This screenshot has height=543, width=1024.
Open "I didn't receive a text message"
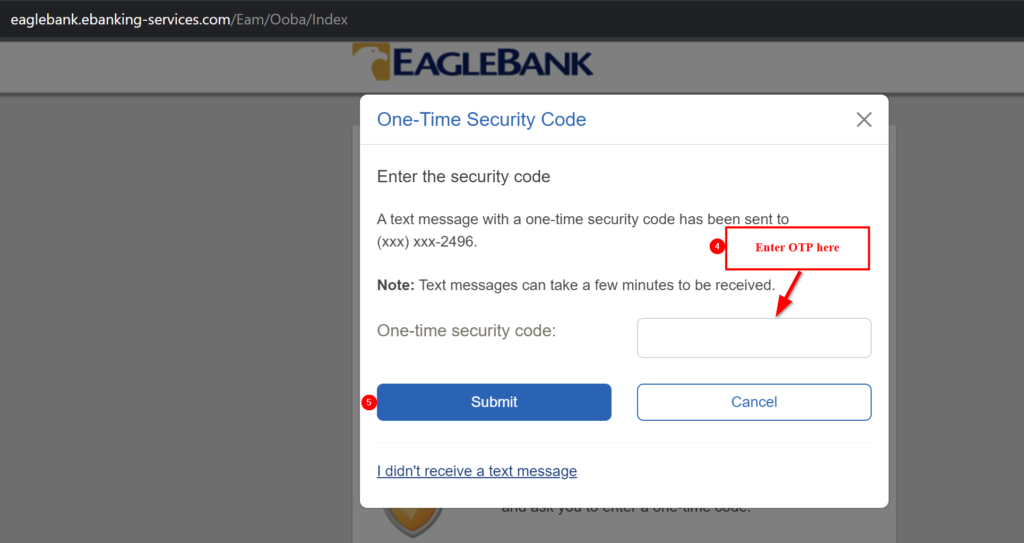[477, 471]
